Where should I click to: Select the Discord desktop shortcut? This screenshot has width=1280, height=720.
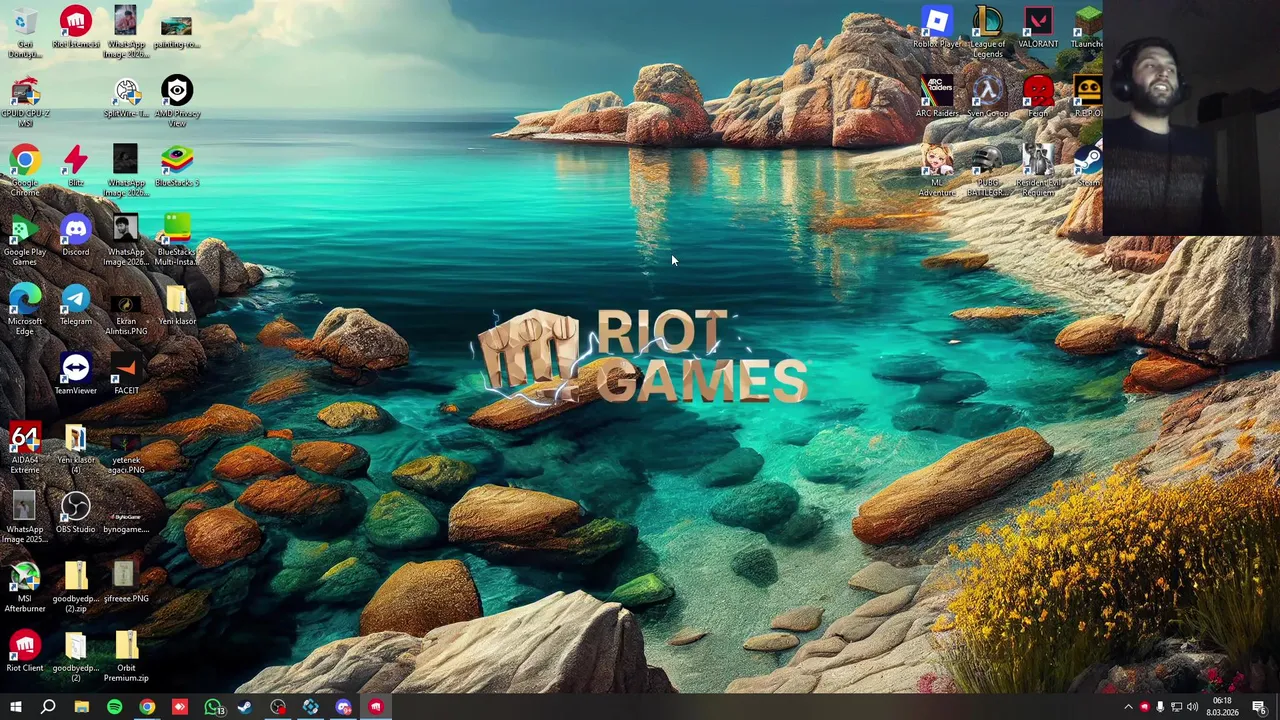(76, 235)
